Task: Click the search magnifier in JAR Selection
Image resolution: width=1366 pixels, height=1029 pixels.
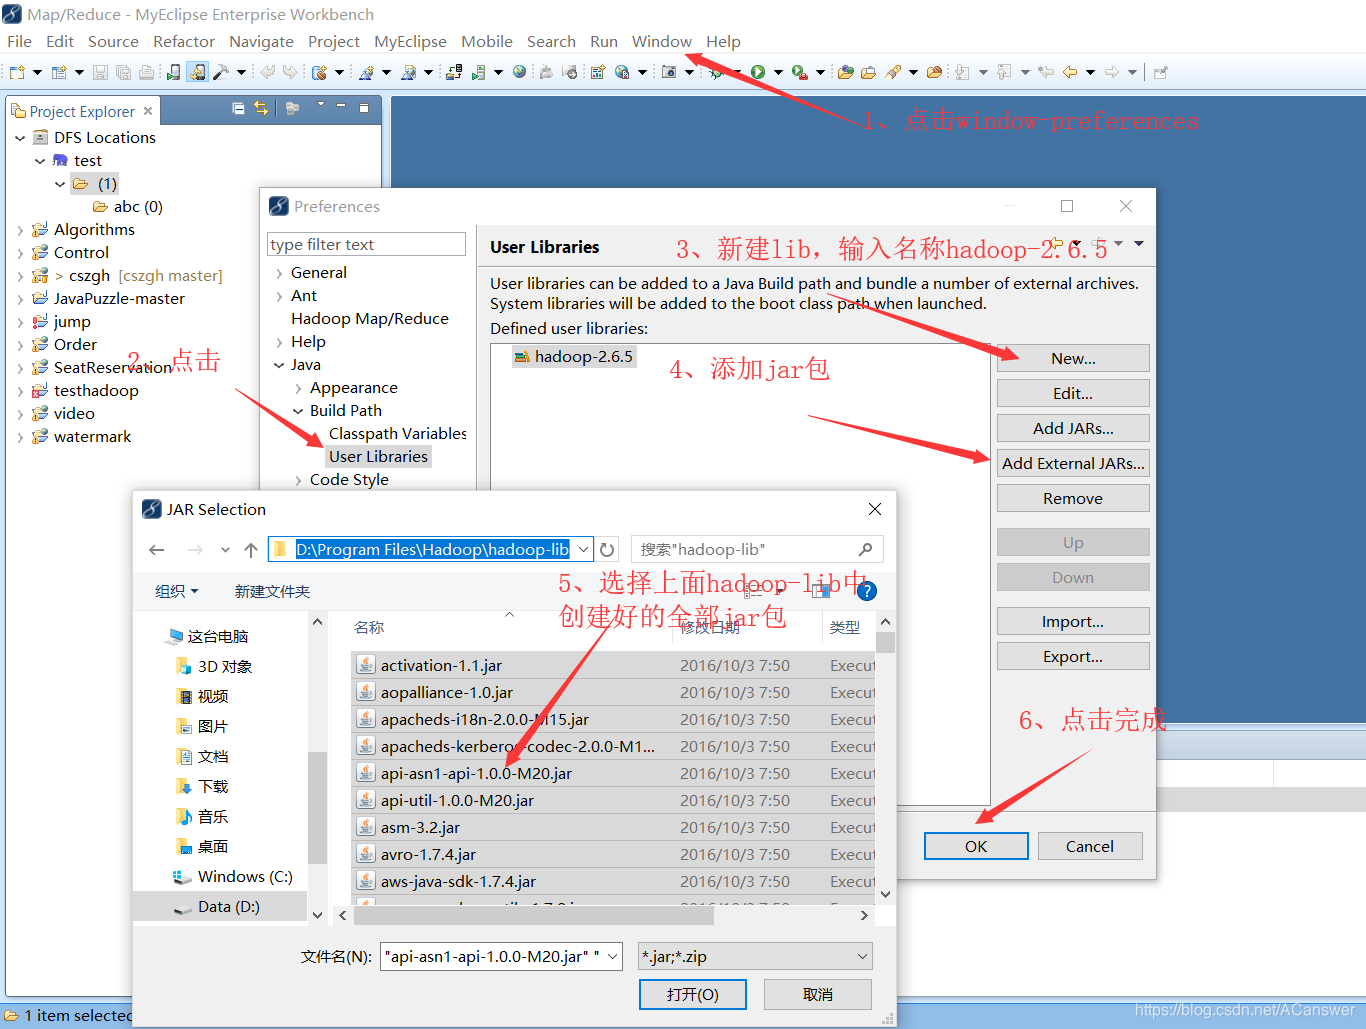Action: [865, 550]
